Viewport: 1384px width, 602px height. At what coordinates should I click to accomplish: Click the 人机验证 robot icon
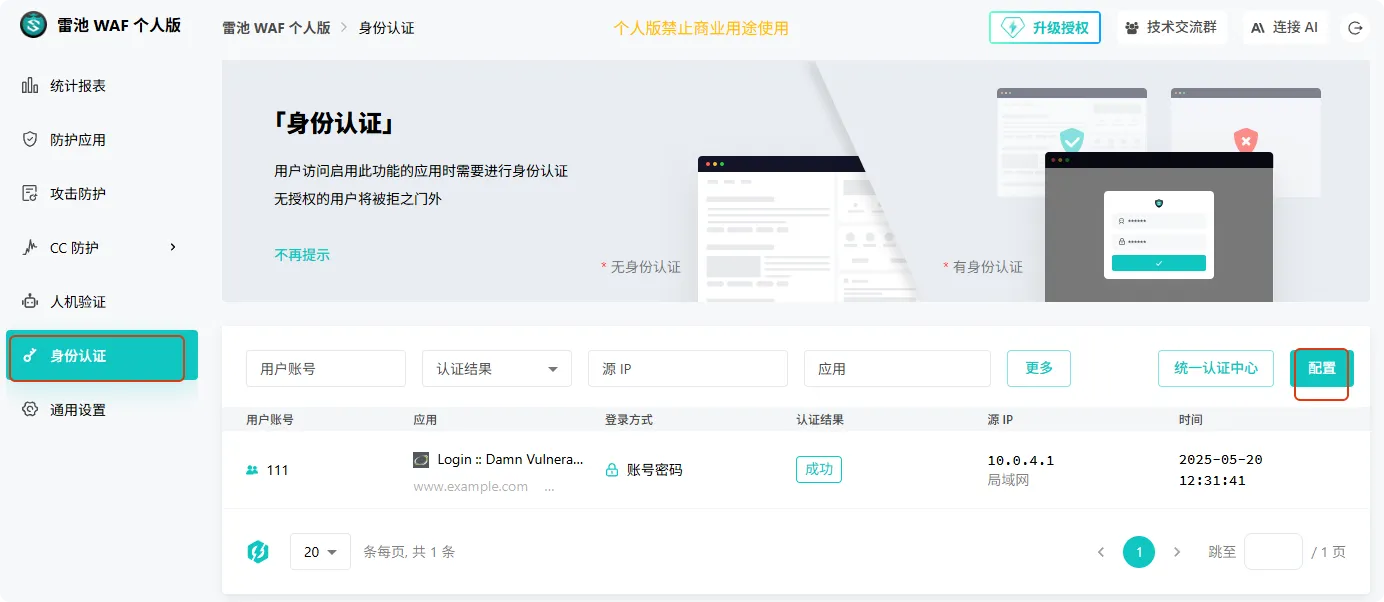point(30,302)
